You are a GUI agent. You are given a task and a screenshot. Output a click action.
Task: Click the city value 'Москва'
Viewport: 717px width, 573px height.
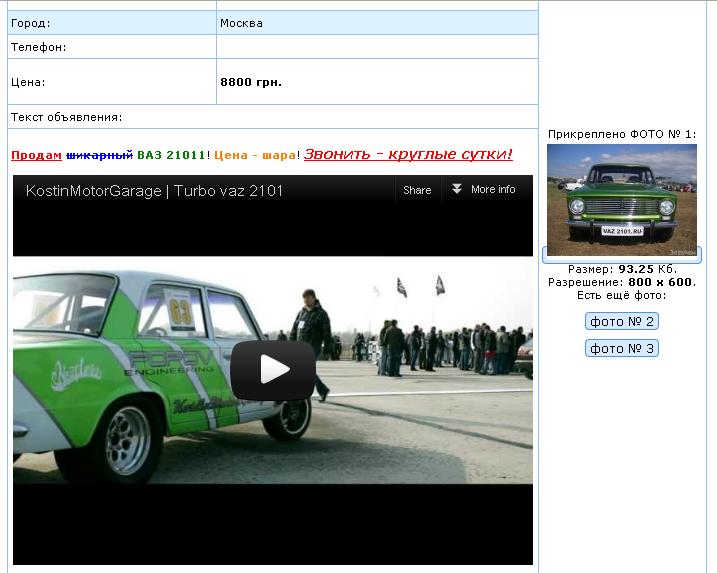(x=241, y=23)
